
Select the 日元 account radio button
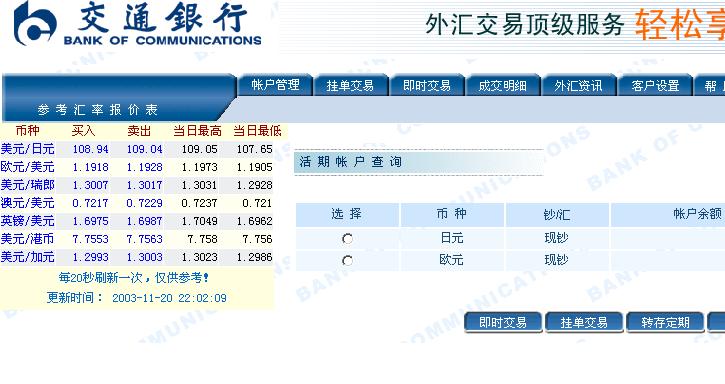347,239
